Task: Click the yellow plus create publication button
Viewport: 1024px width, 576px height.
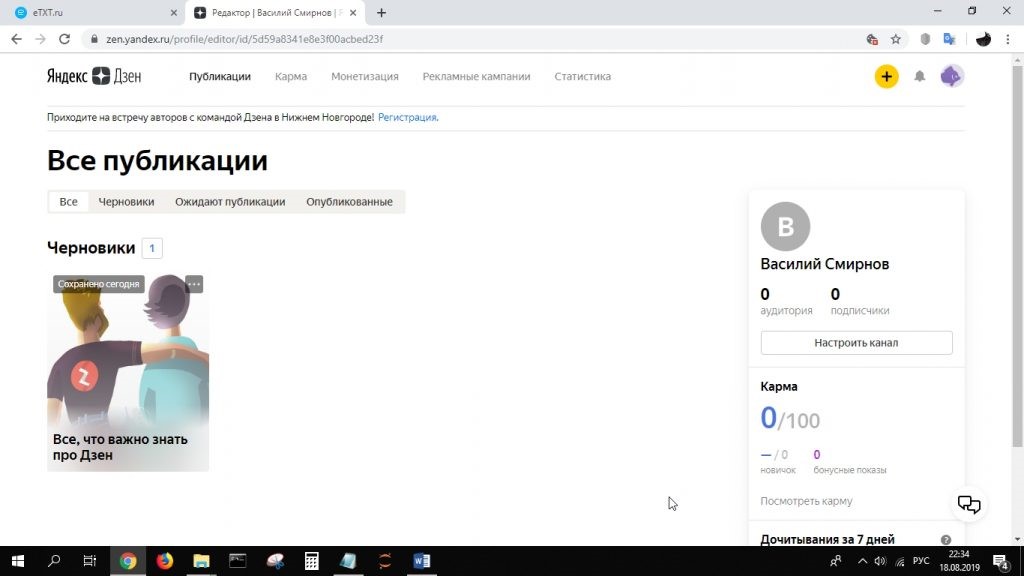Action: [x=886, y=76]
